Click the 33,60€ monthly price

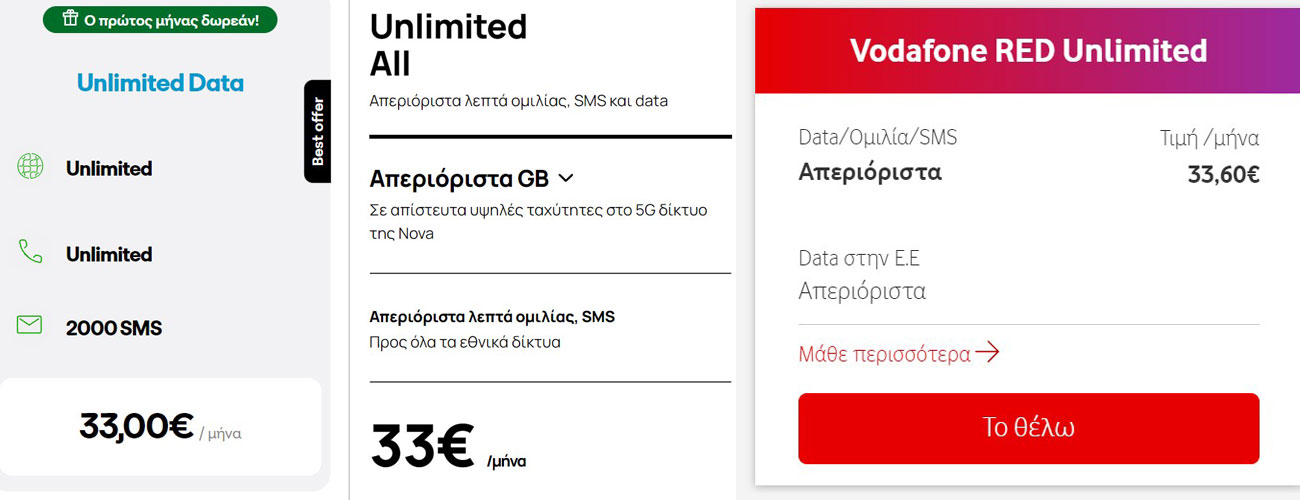pos(1223,174)
